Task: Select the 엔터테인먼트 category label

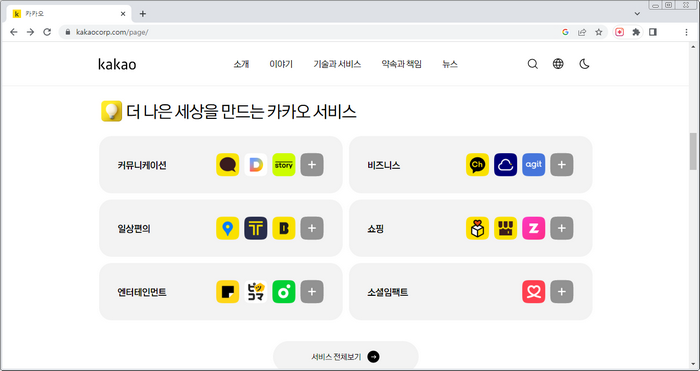Action: pos(142,292)
